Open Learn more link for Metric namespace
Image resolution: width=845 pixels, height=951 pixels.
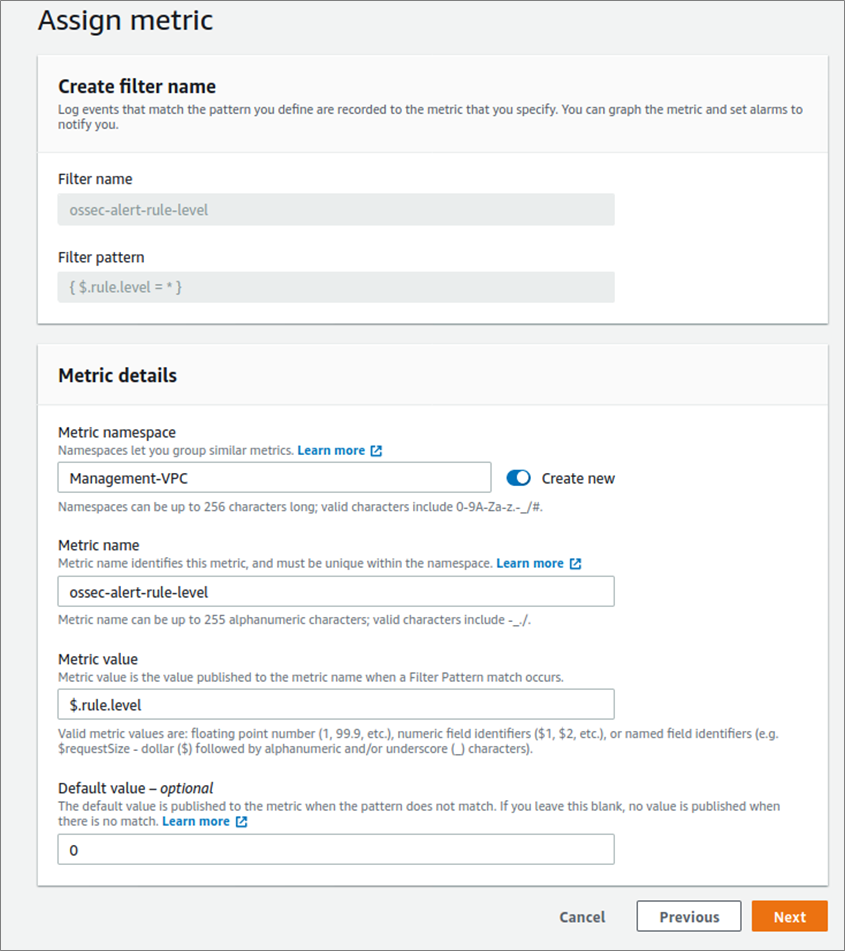coord(331,451)
